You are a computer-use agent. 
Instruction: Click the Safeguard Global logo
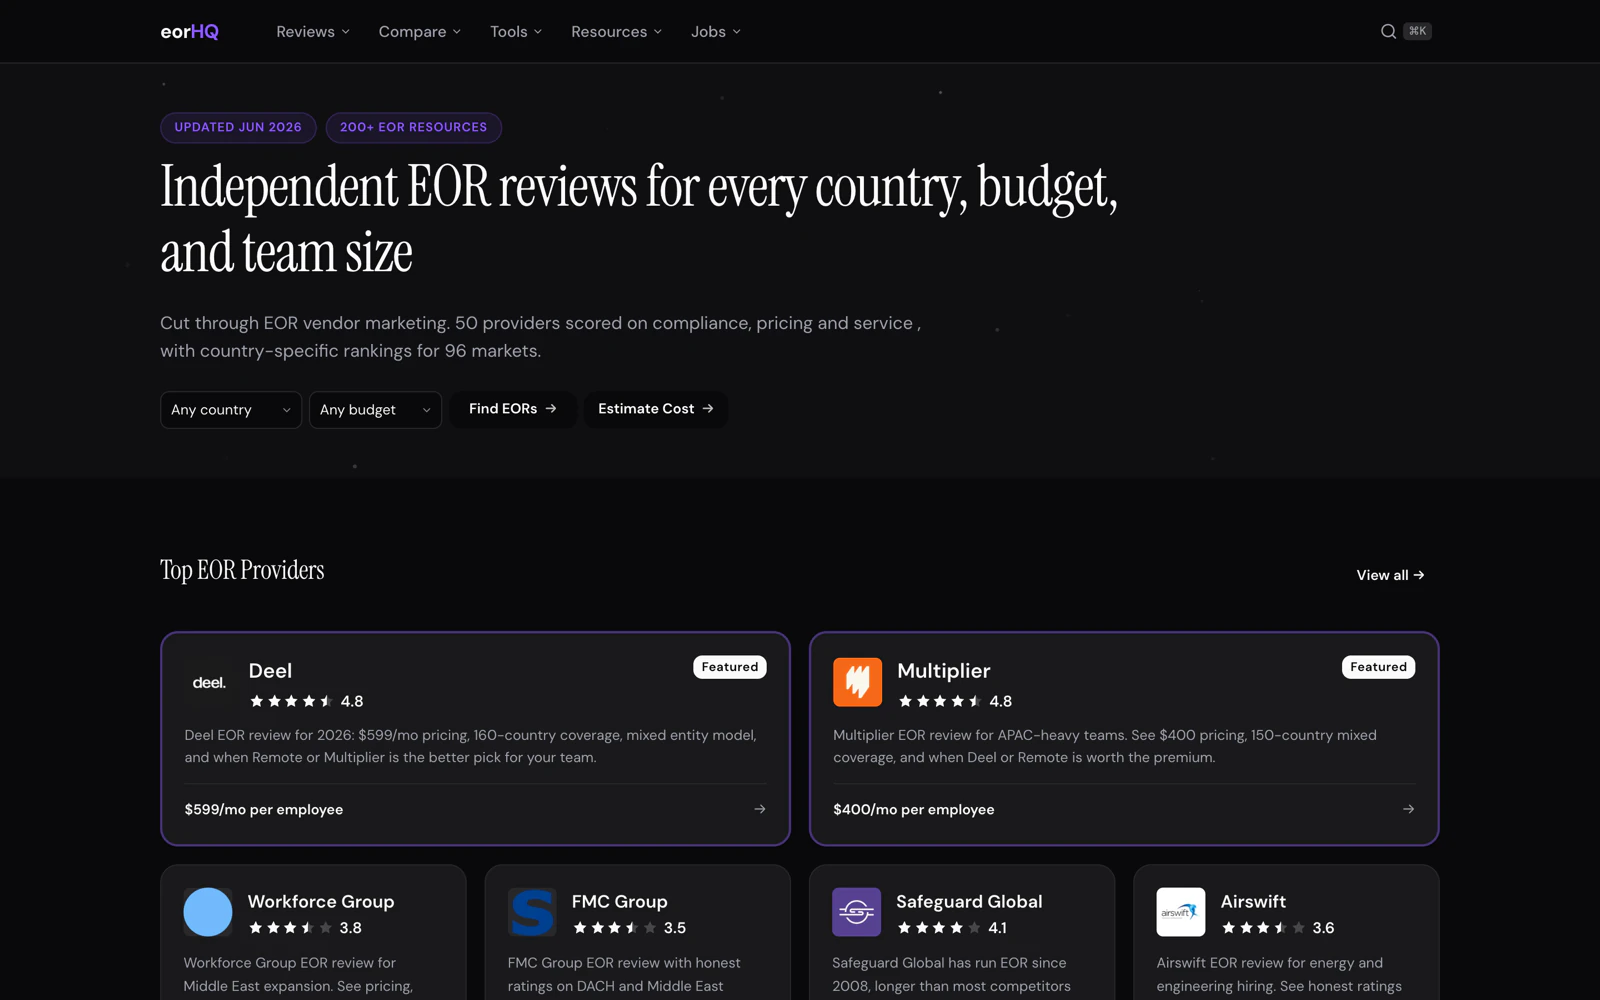pyautogui.click(x=857, y=912)
